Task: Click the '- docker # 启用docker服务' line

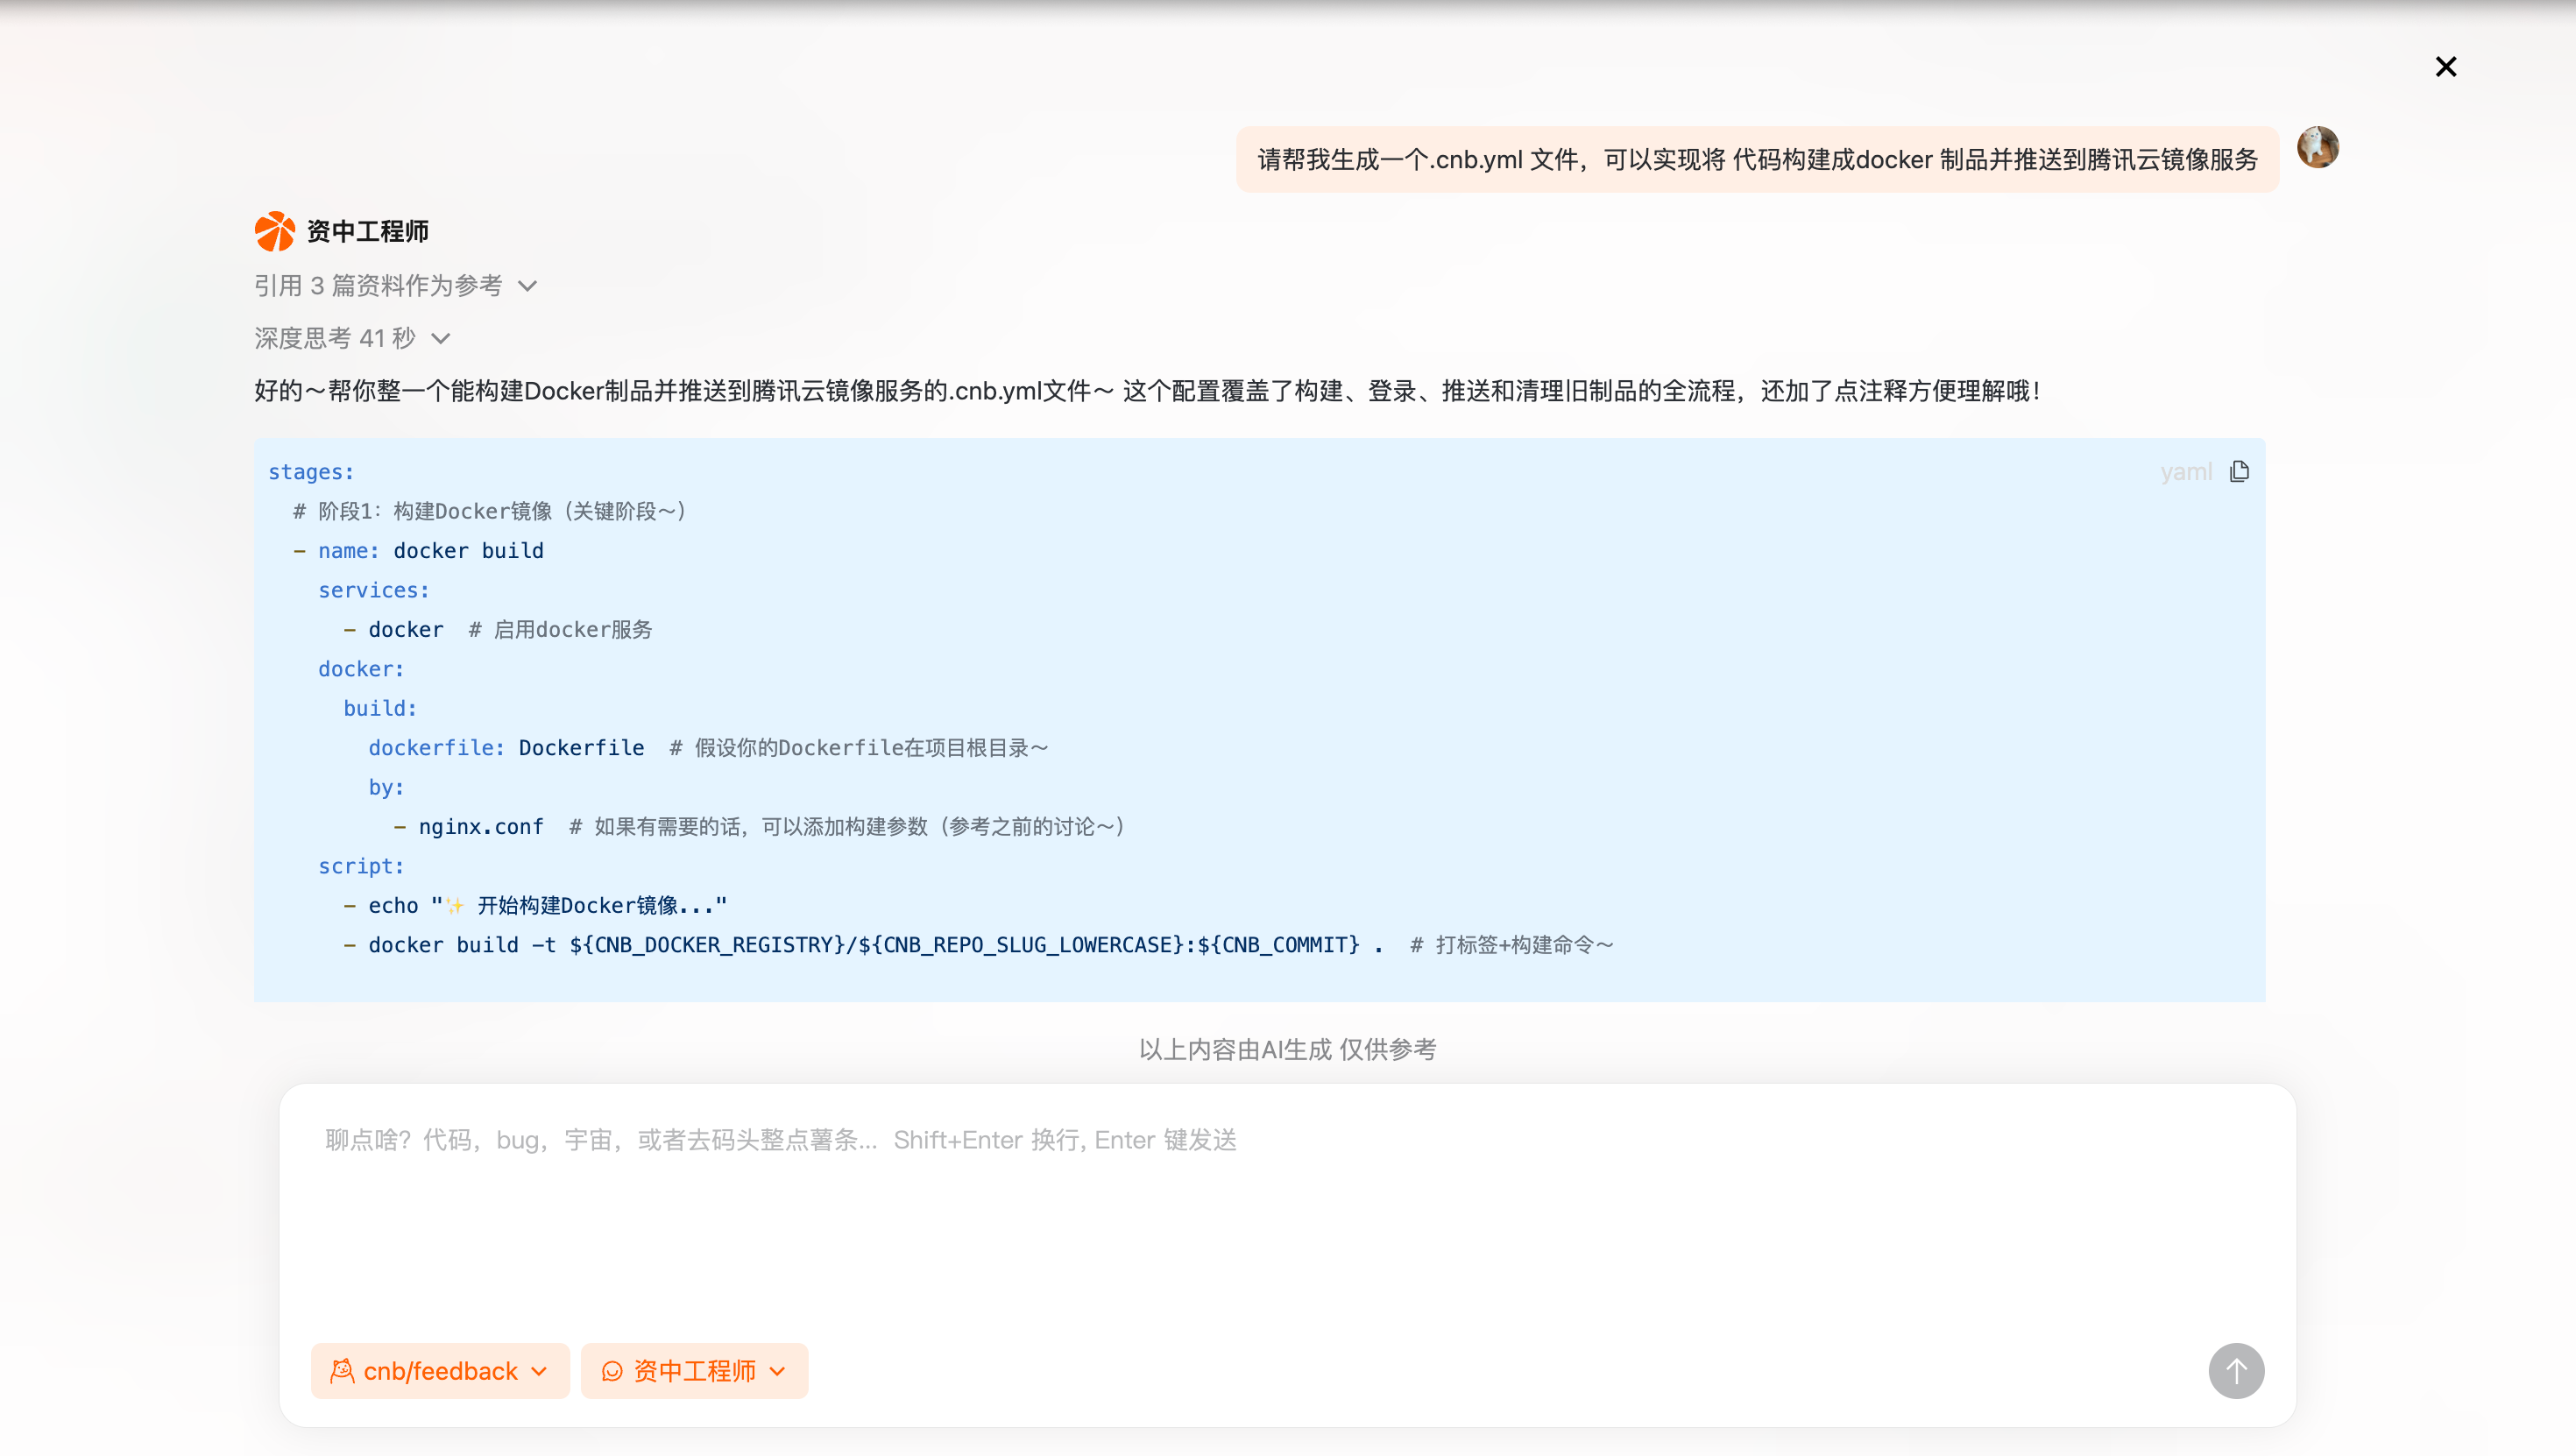Action: click(x=497, y=629)
